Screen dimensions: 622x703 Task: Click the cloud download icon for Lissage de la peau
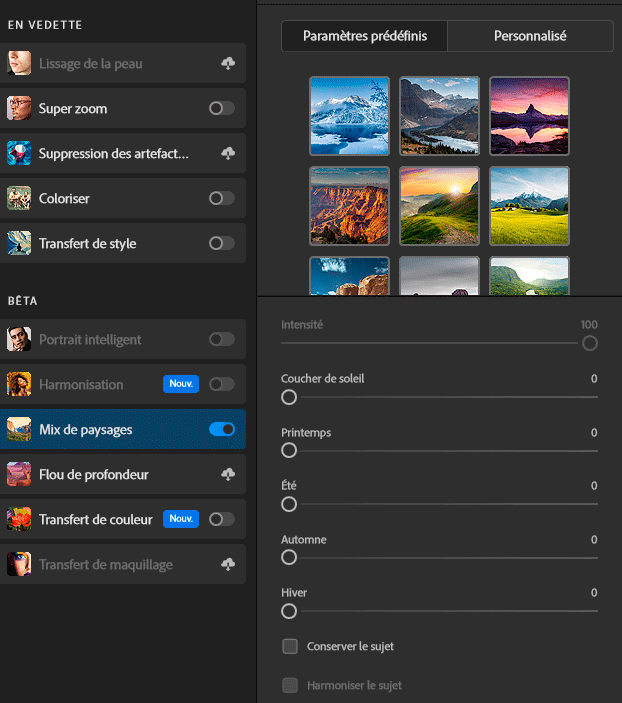[x=228, y=64]
